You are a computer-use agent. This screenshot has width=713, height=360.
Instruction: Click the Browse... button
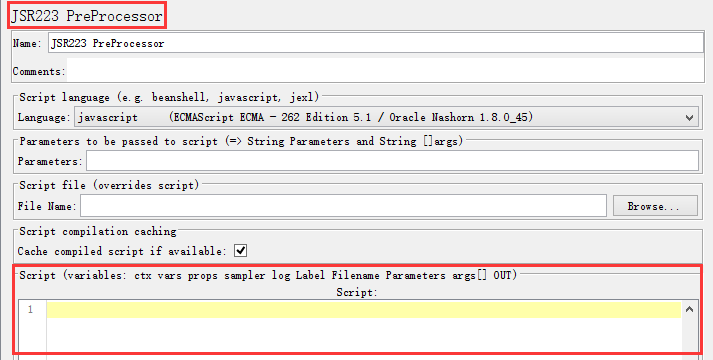pyautogui.click(x=655, y=206)
